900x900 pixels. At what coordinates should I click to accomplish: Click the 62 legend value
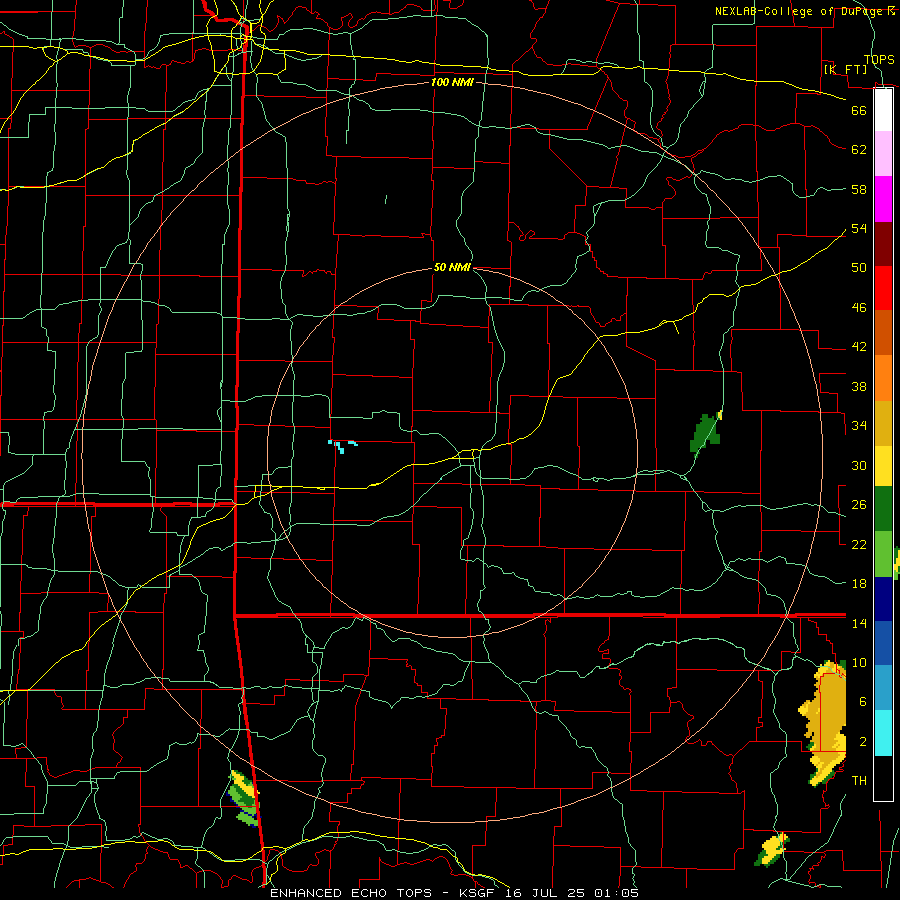(x=859, y=149)
